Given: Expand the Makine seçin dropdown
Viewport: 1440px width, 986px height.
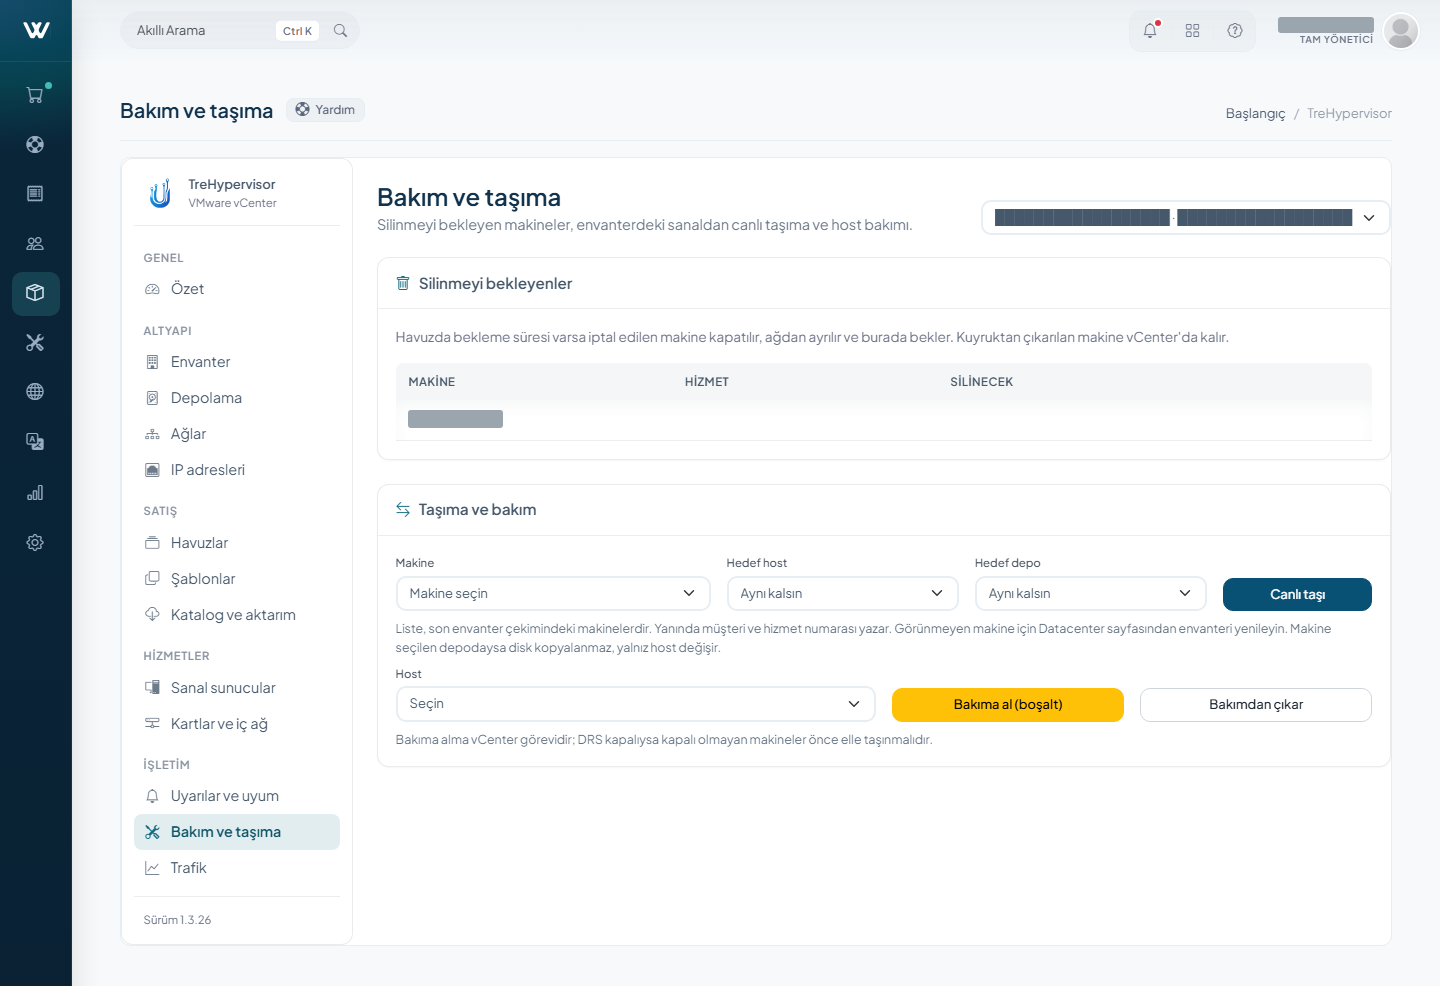Looking at the screenshot, I should coord(553,593).
